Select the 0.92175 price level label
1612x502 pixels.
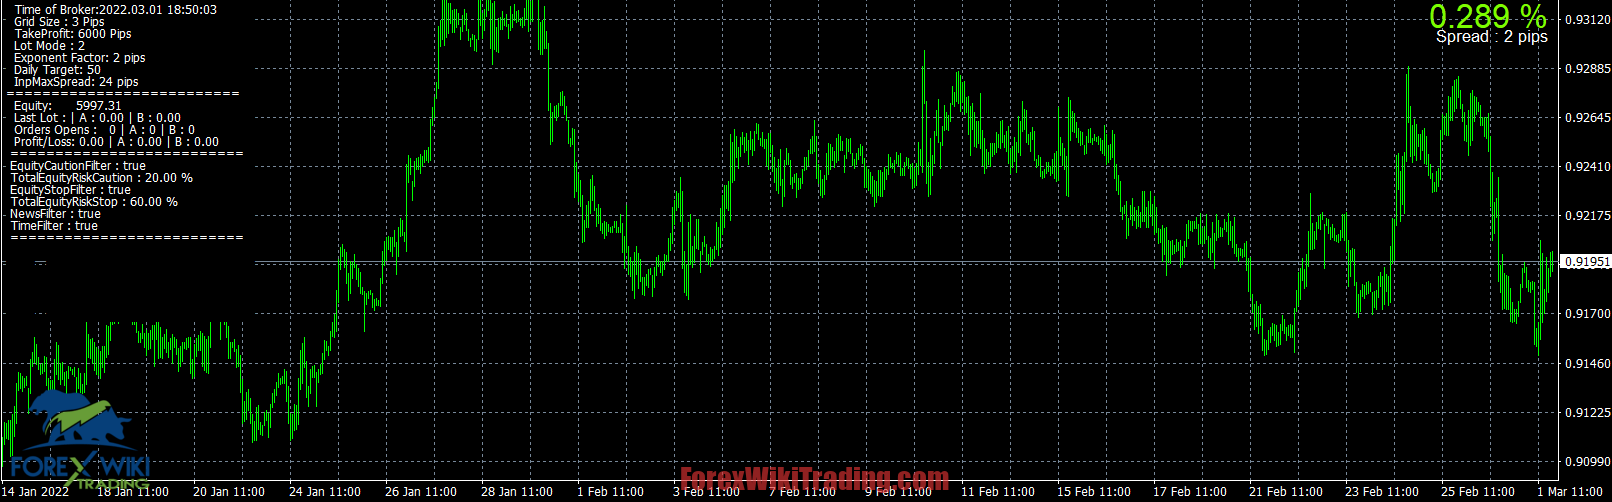tap(1586, 216)
